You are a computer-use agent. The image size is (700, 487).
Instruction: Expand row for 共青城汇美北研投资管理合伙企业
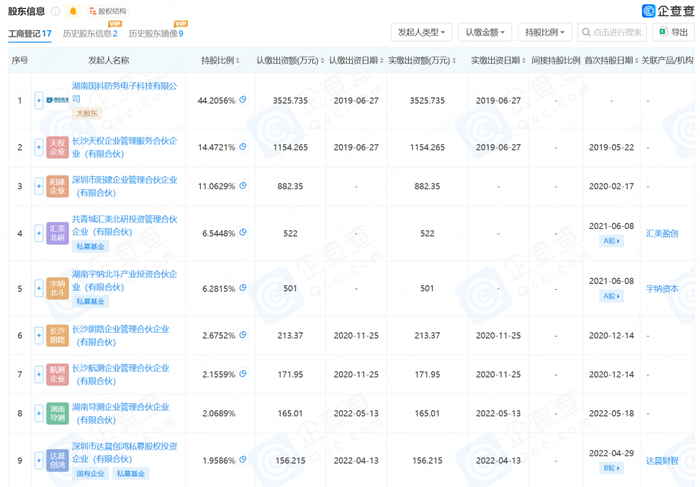click(x=39, y=233)
